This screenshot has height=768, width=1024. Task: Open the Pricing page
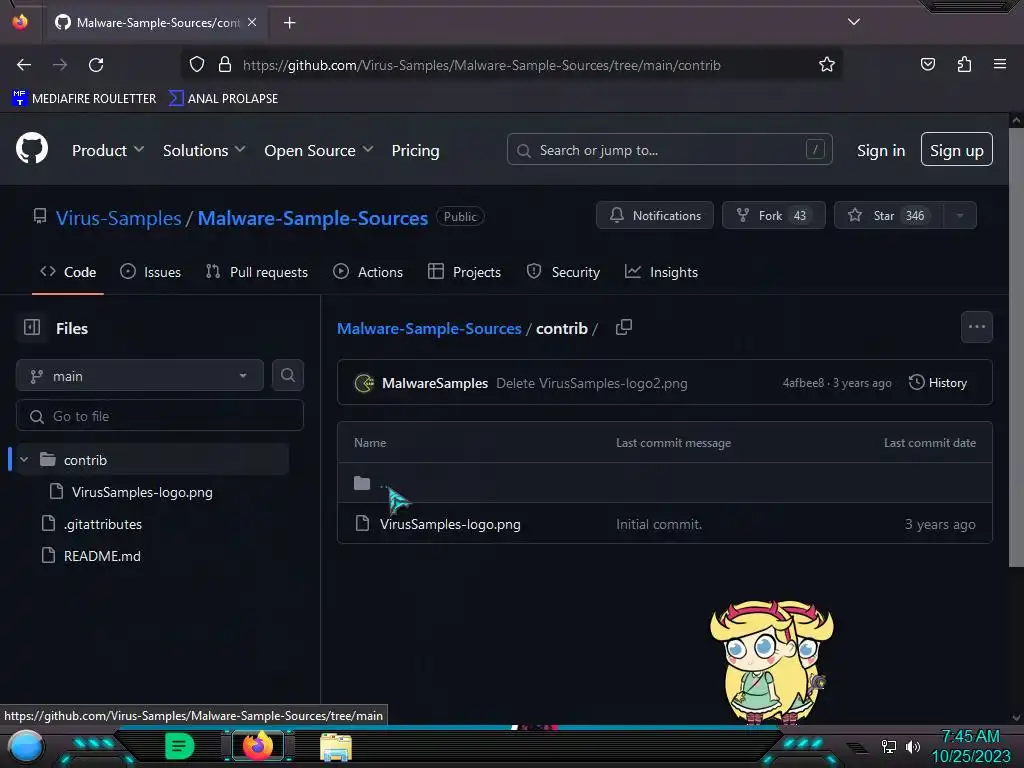coord(415,150)
